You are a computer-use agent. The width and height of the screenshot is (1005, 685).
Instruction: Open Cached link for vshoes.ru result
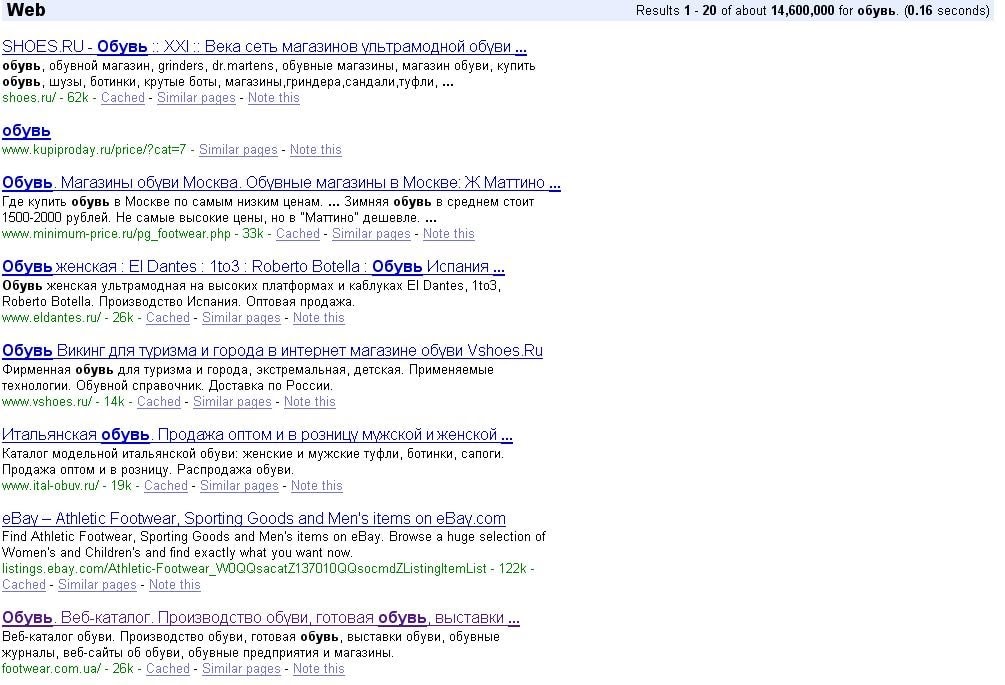click(x=159, y=401)
